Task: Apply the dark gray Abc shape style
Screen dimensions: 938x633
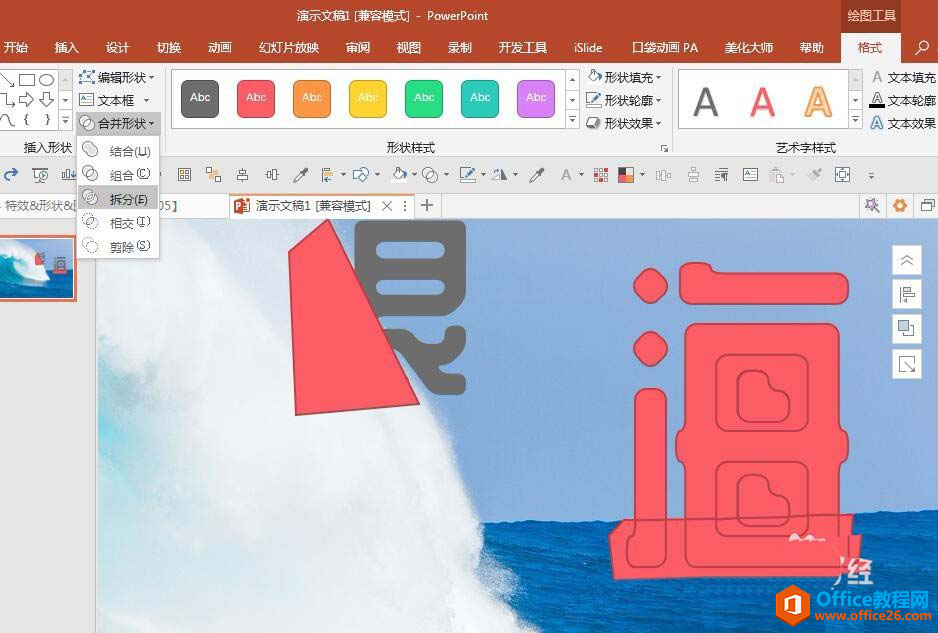Action: tap(200, 98)
